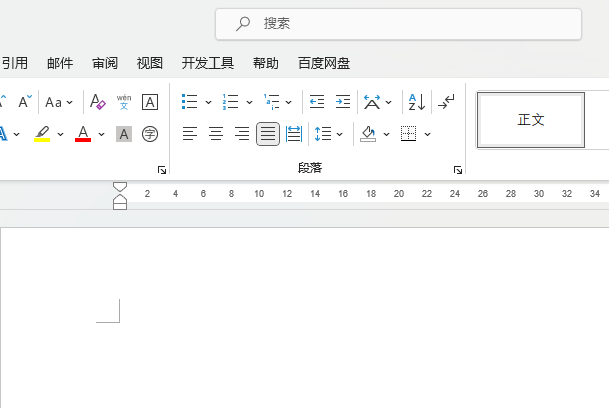
Task: Expand line spacing dropdown arrow
Action: 339,134
